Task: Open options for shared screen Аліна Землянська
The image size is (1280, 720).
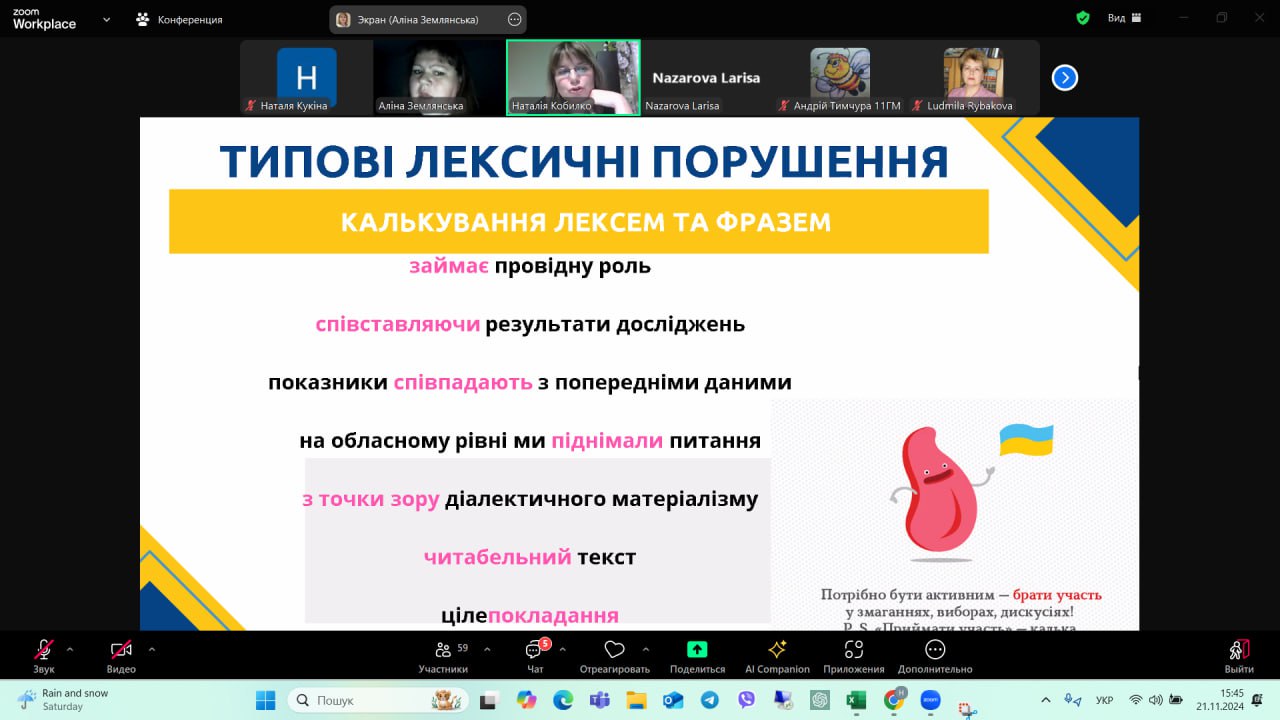Action: [515, 19]
